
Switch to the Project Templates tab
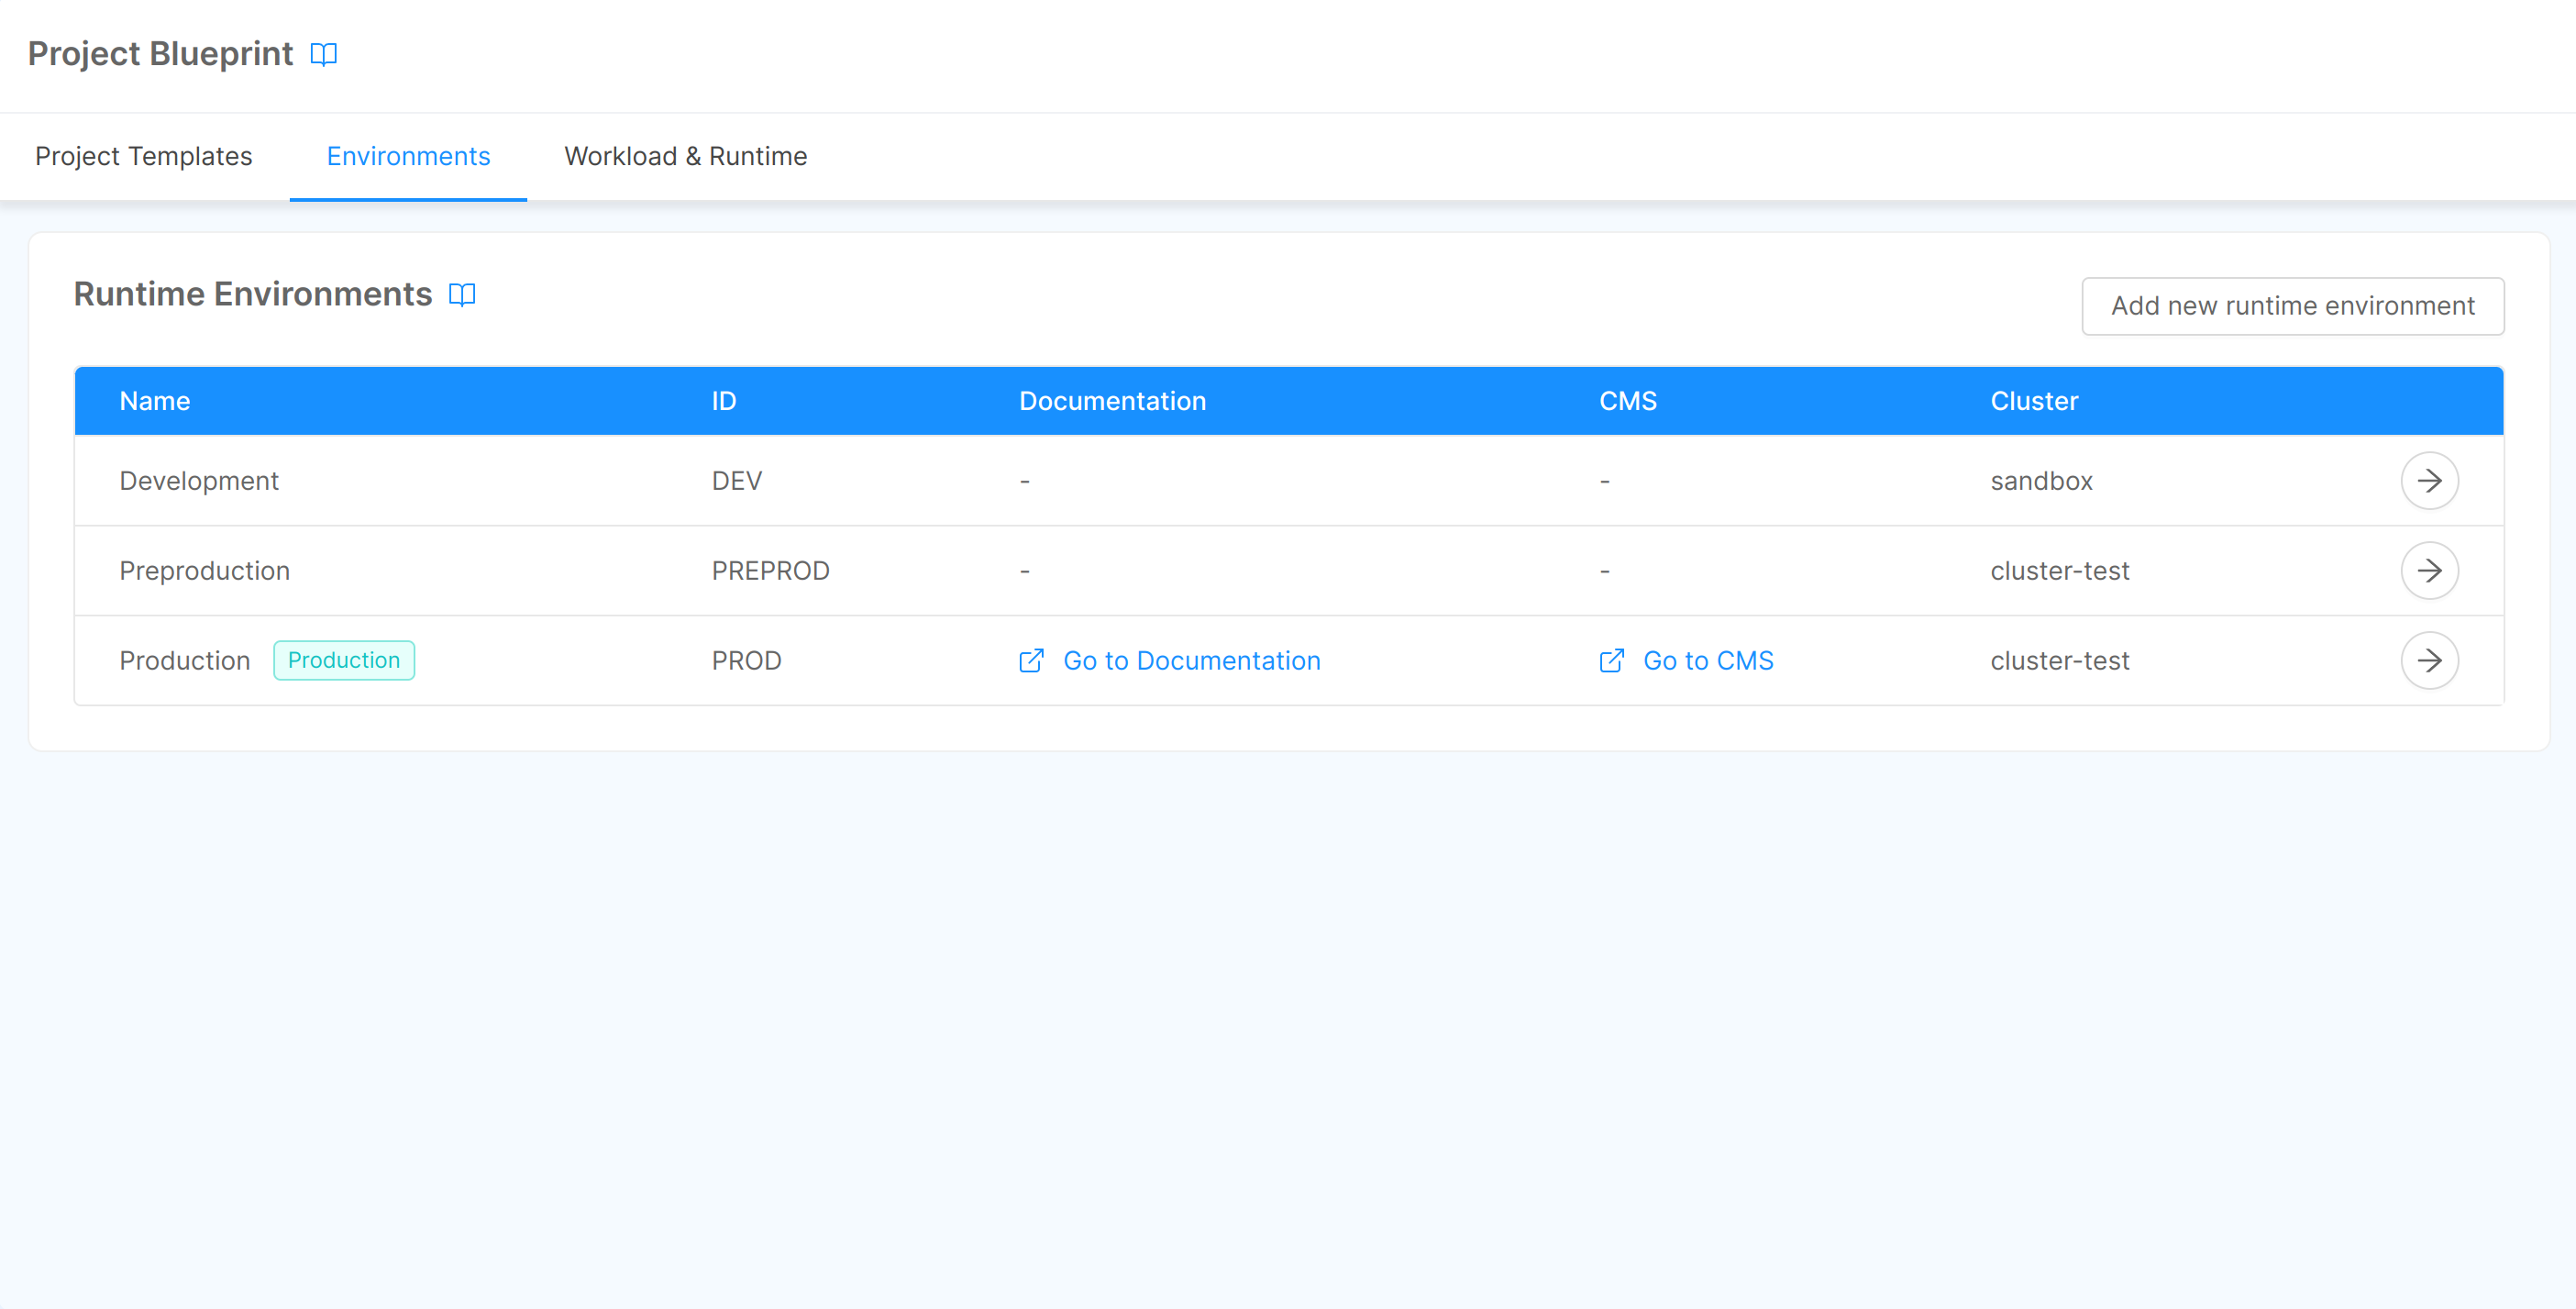[143, 156]
